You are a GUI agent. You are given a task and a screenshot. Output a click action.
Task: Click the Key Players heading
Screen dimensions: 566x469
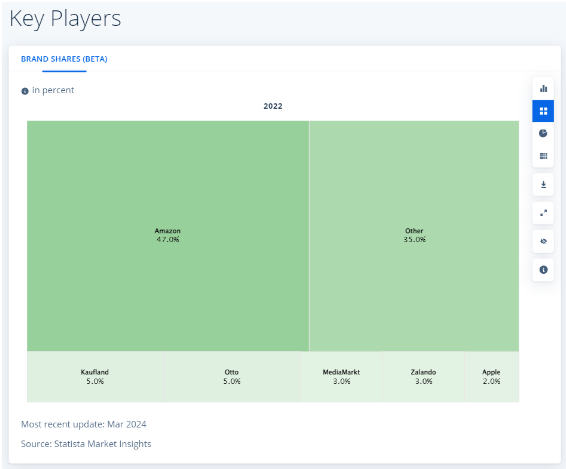coord(65,19)
